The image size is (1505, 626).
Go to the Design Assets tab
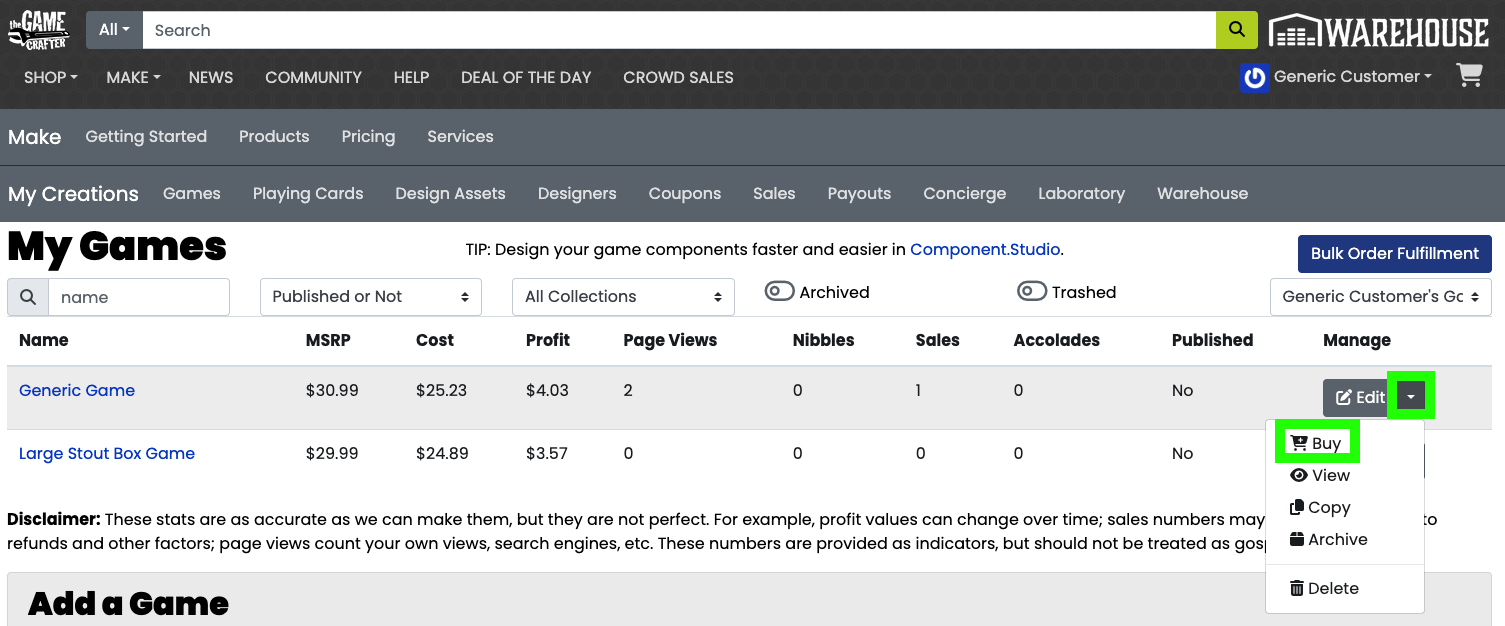[x=450, y=193]
